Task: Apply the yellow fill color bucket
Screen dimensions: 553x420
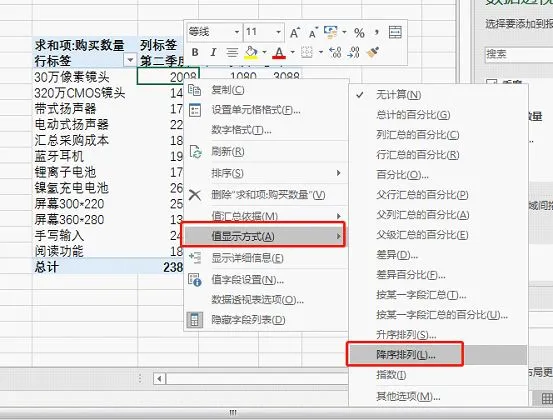Action: coord(251,53)
